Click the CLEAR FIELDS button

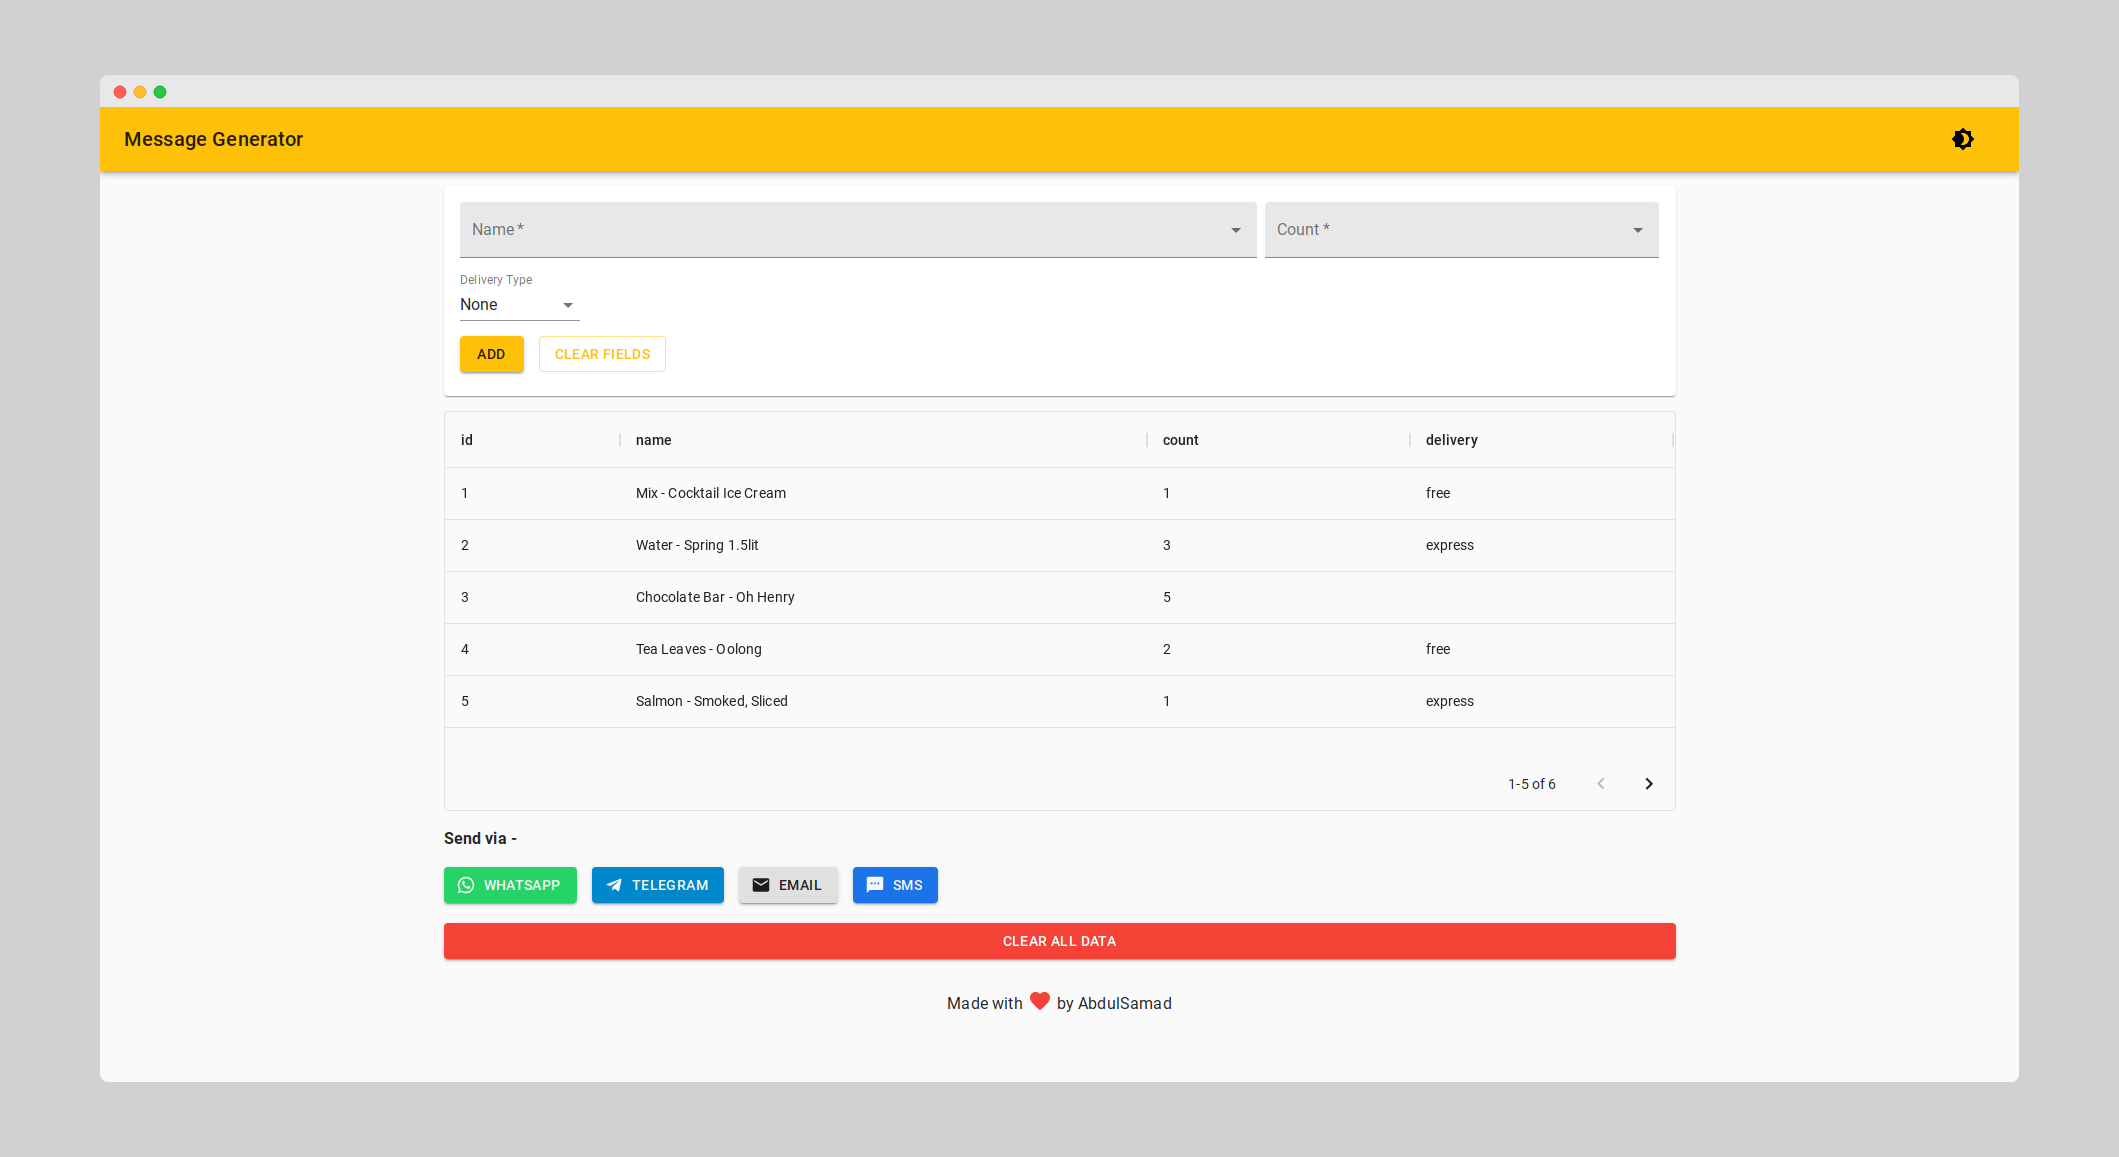[x=602, y=354]
